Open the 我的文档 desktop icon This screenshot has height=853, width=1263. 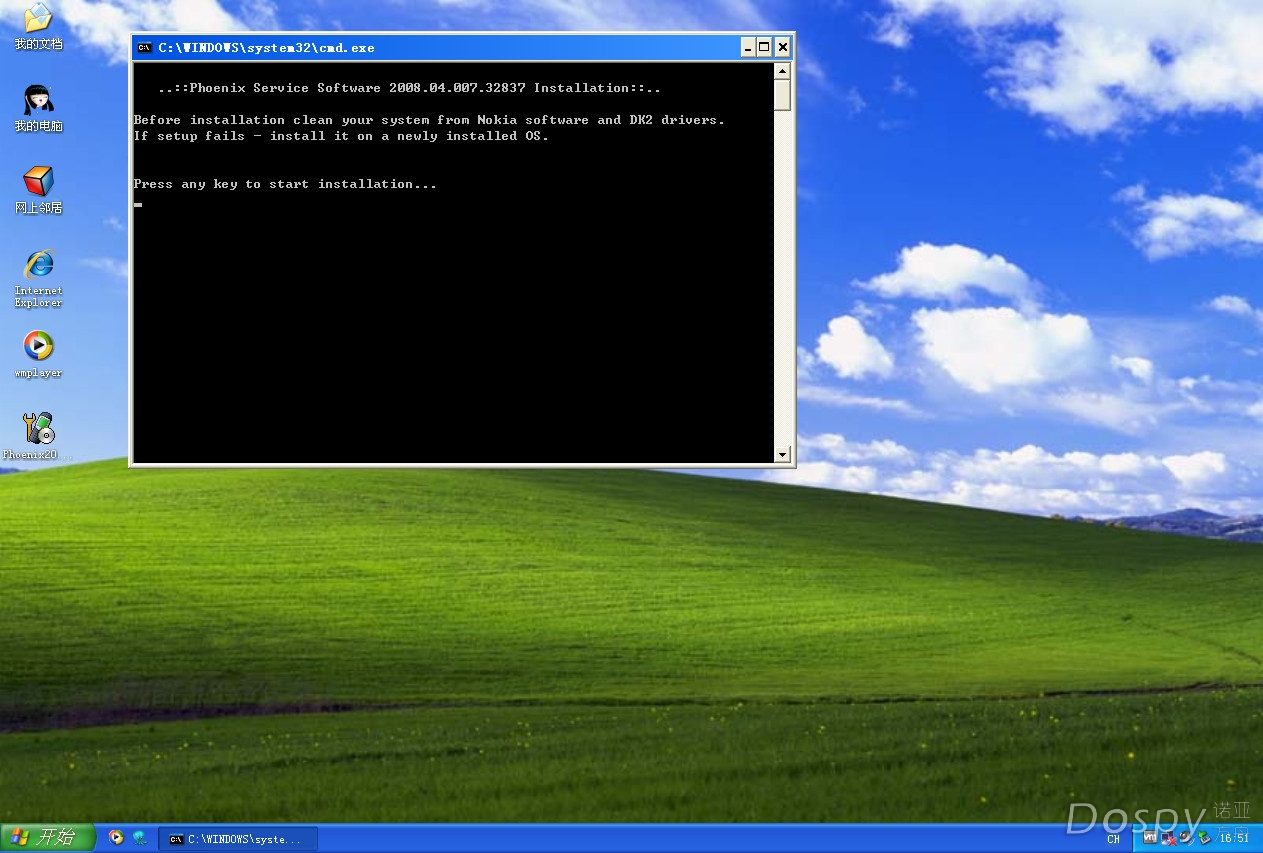pos(38,26)
